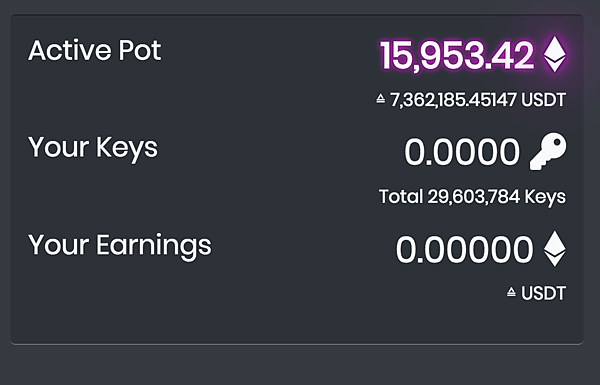Click the approximation symbol before 7,362,185.45147 USDT
The width and height of the screenshot is (600, 385).
point(380,99)
